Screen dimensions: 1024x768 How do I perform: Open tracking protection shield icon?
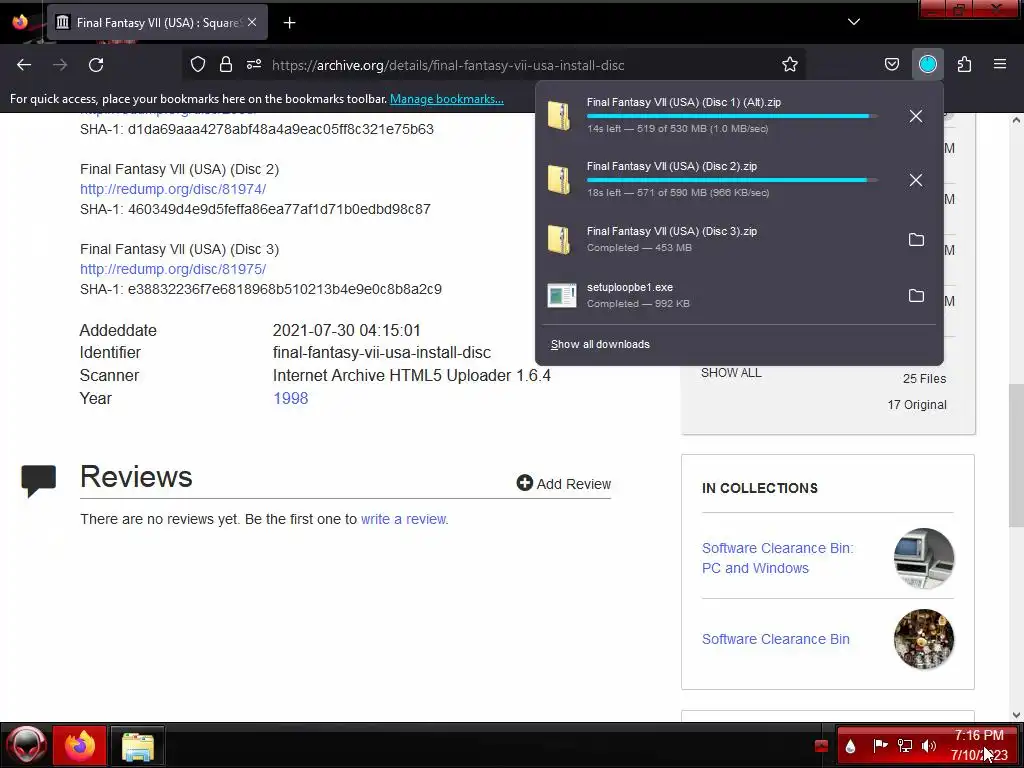pos(198,65)
